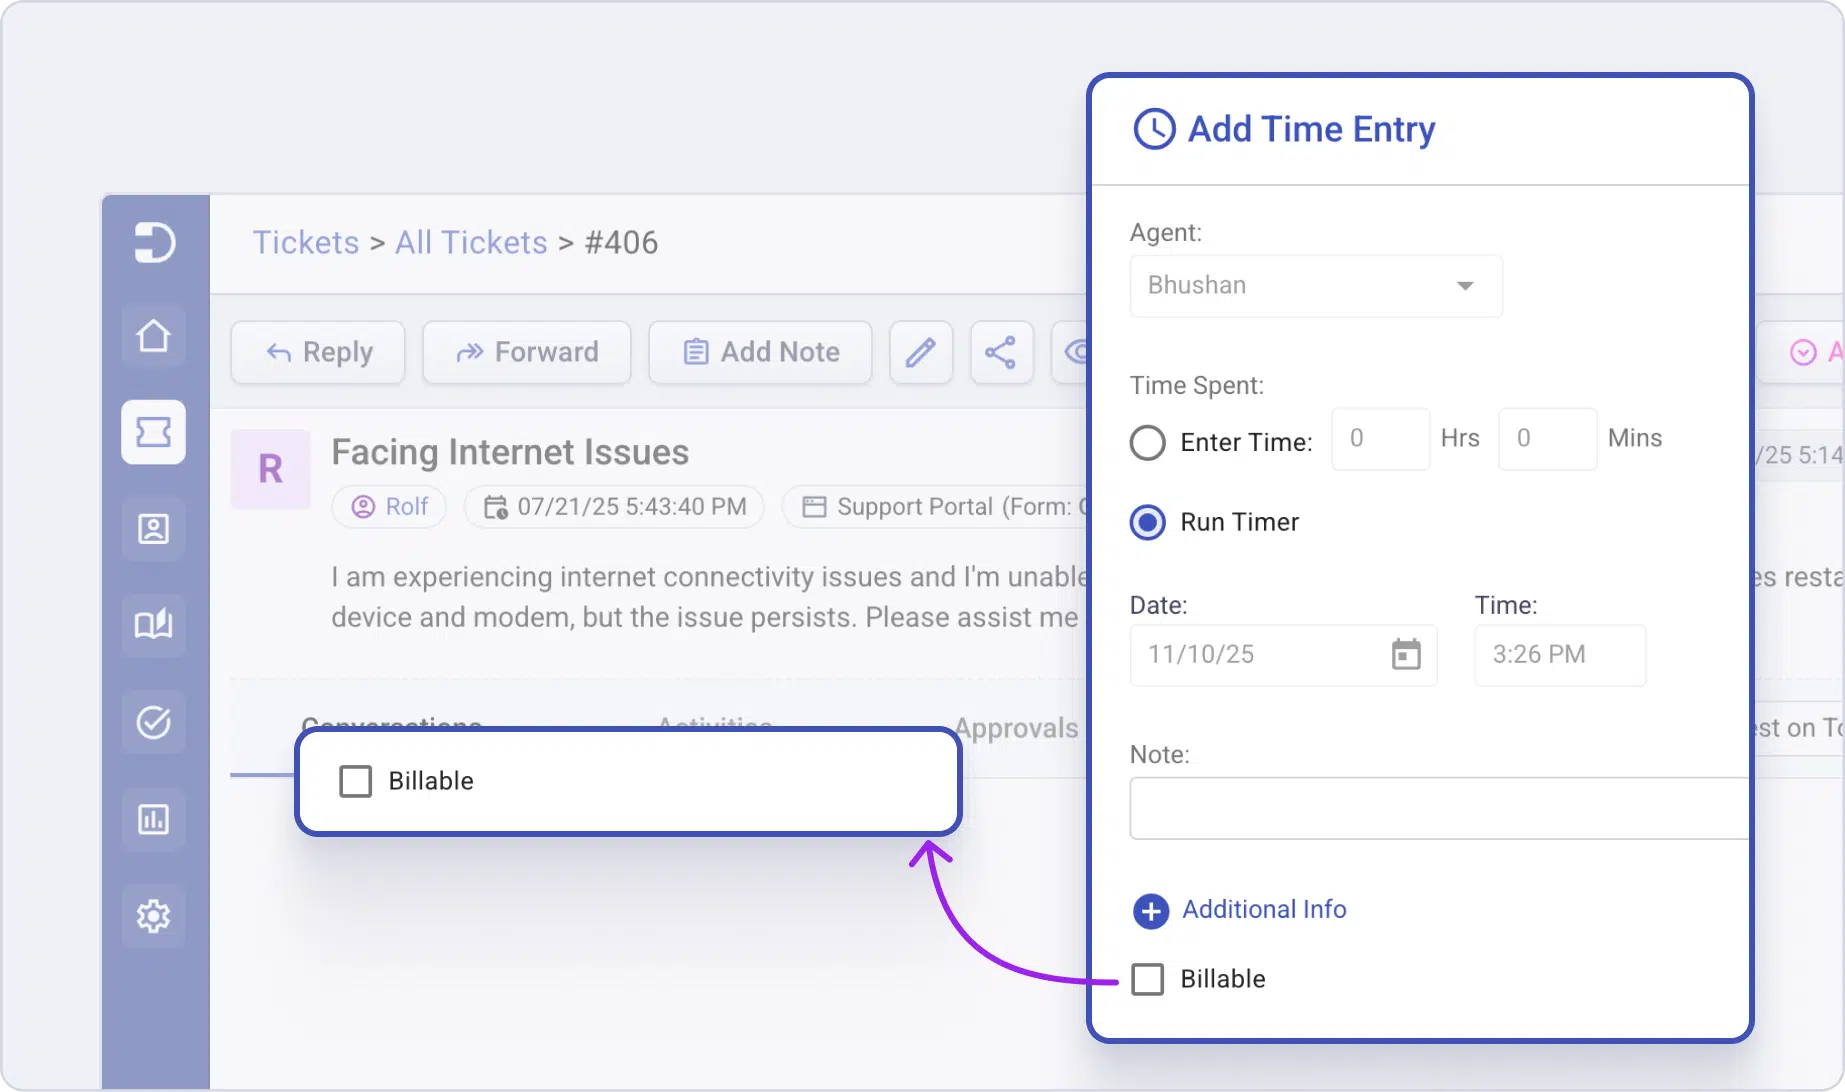Select the Enter Time radio button
The height and width of the screenshot is (1092, 1845).
[1148, 442]
